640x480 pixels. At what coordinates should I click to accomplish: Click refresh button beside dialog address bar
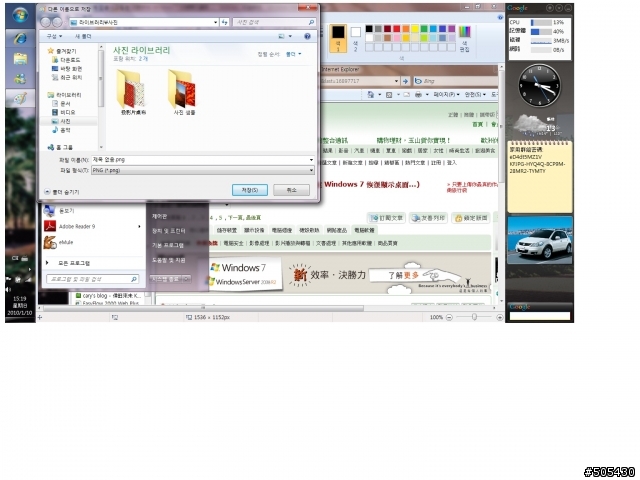[224, 22]
